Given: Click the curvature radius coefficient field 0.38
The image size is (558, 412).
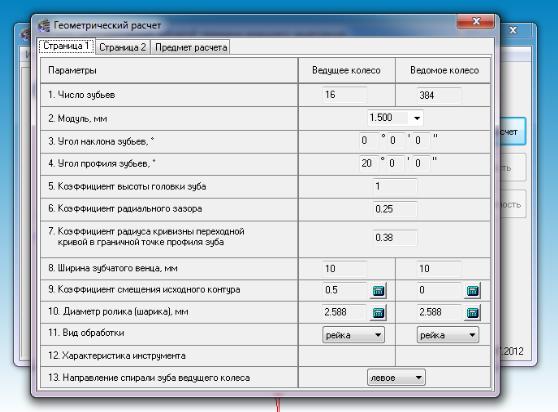Looking at the screenshot, I should coord(395,238).
